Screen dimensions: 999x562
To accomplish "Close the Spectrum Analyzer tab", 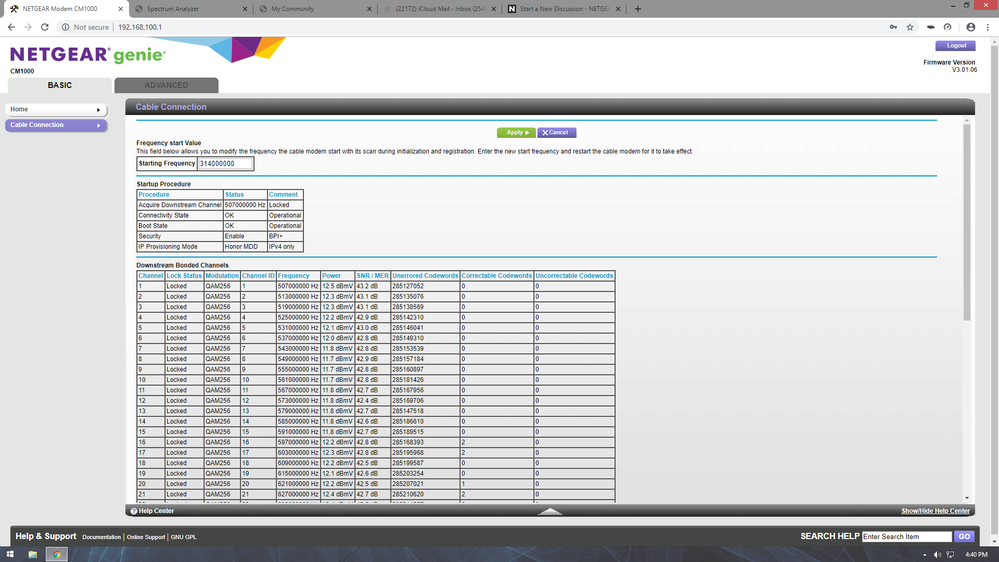I will 245,9.
